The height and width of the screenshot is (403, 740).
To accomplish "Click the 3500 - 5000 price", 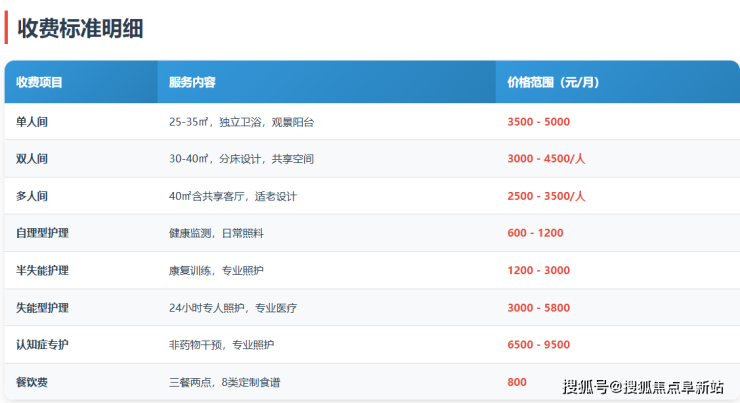I will pos(538,122).
